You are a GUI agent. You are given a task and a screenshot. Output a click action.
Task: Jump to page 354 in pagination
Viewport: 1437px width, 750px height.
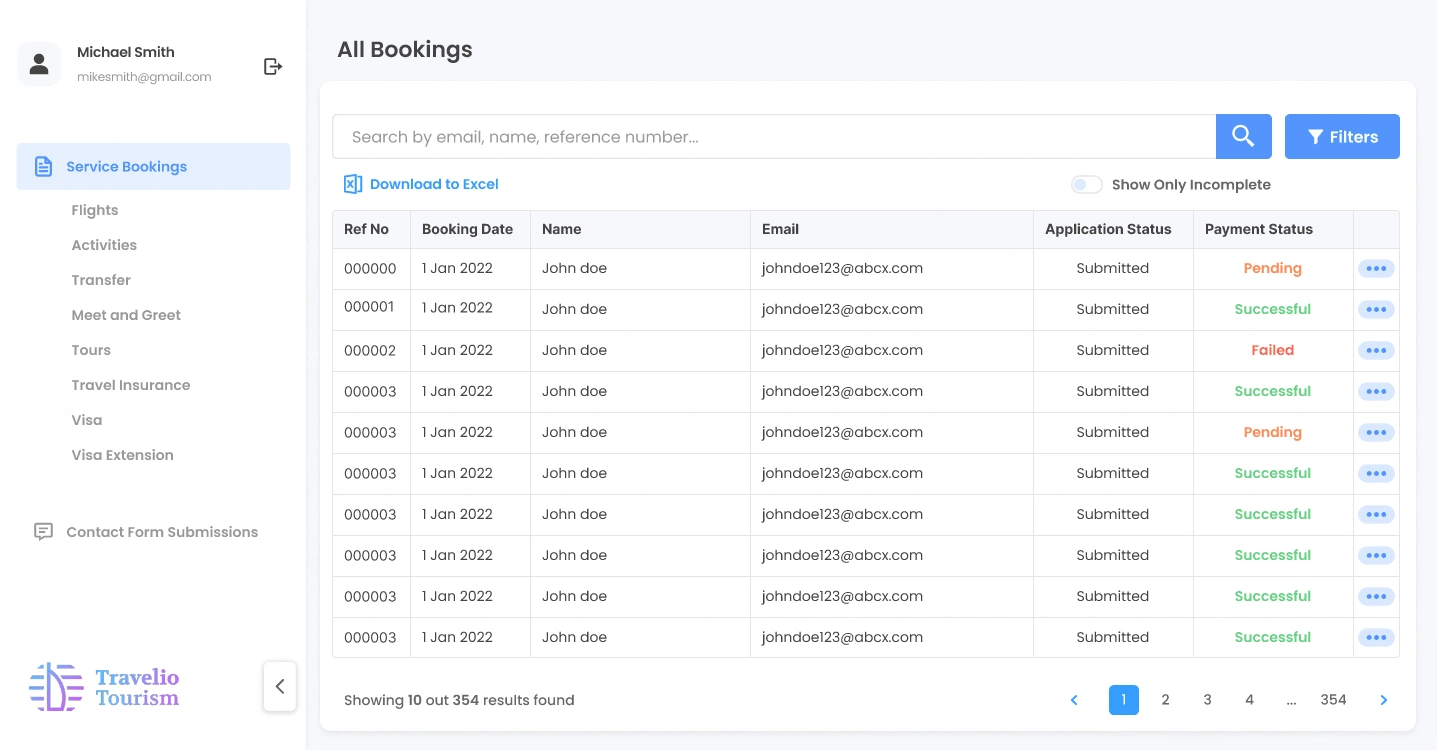point(1333,700)
